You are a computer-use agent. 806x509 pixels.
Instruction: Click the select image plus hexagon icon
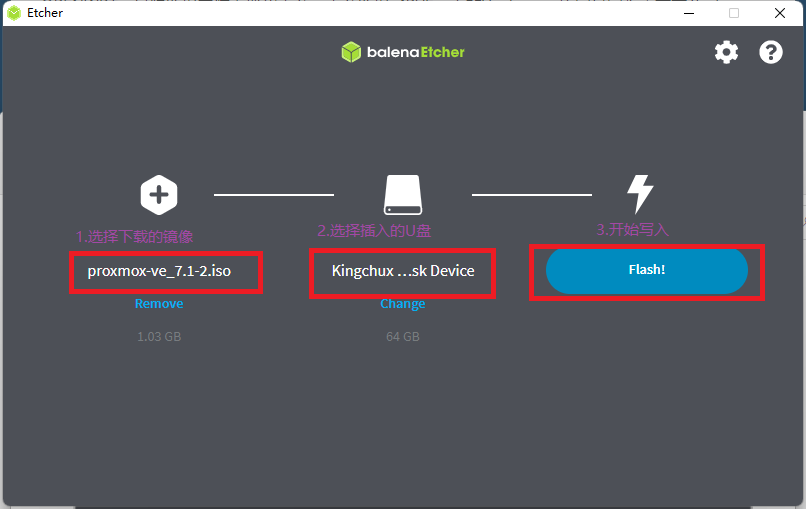point(159,195)
